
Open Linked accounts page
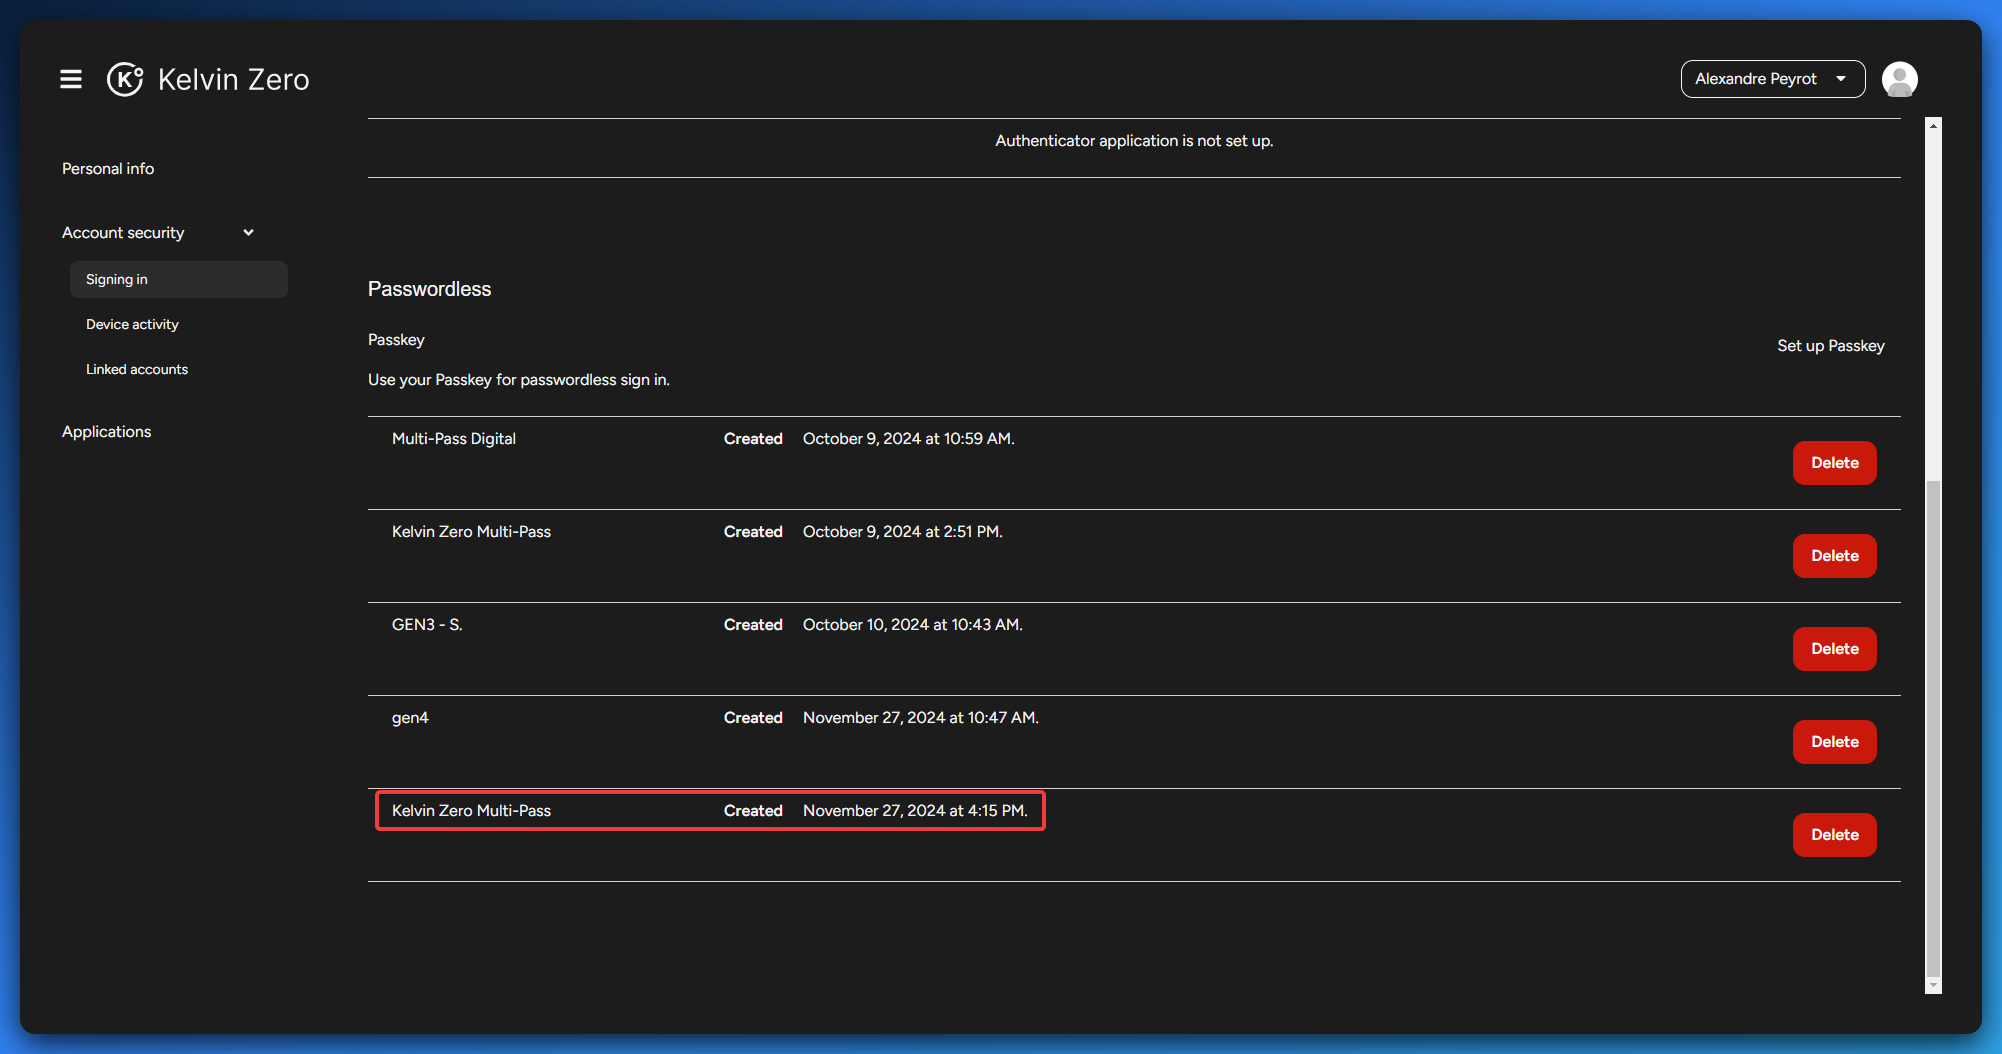point(137,369)
